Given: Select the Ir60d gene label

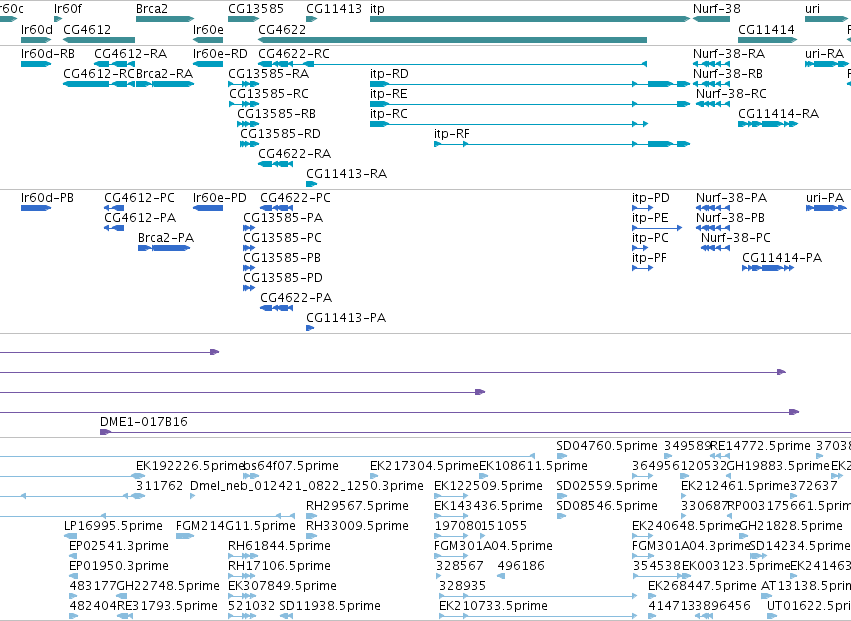Looking at the screenshot, I should [37, 29].
